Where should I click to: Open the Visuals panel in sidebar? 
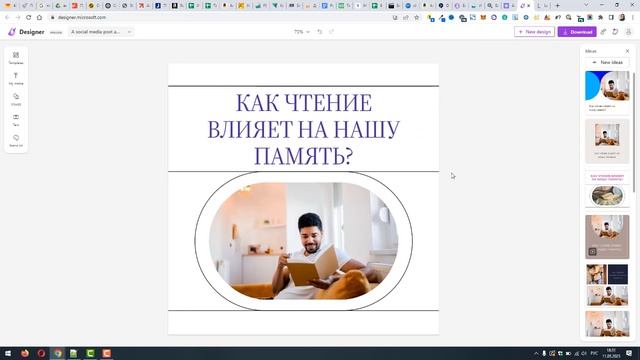pyautogui.click(x=16, y=100)
